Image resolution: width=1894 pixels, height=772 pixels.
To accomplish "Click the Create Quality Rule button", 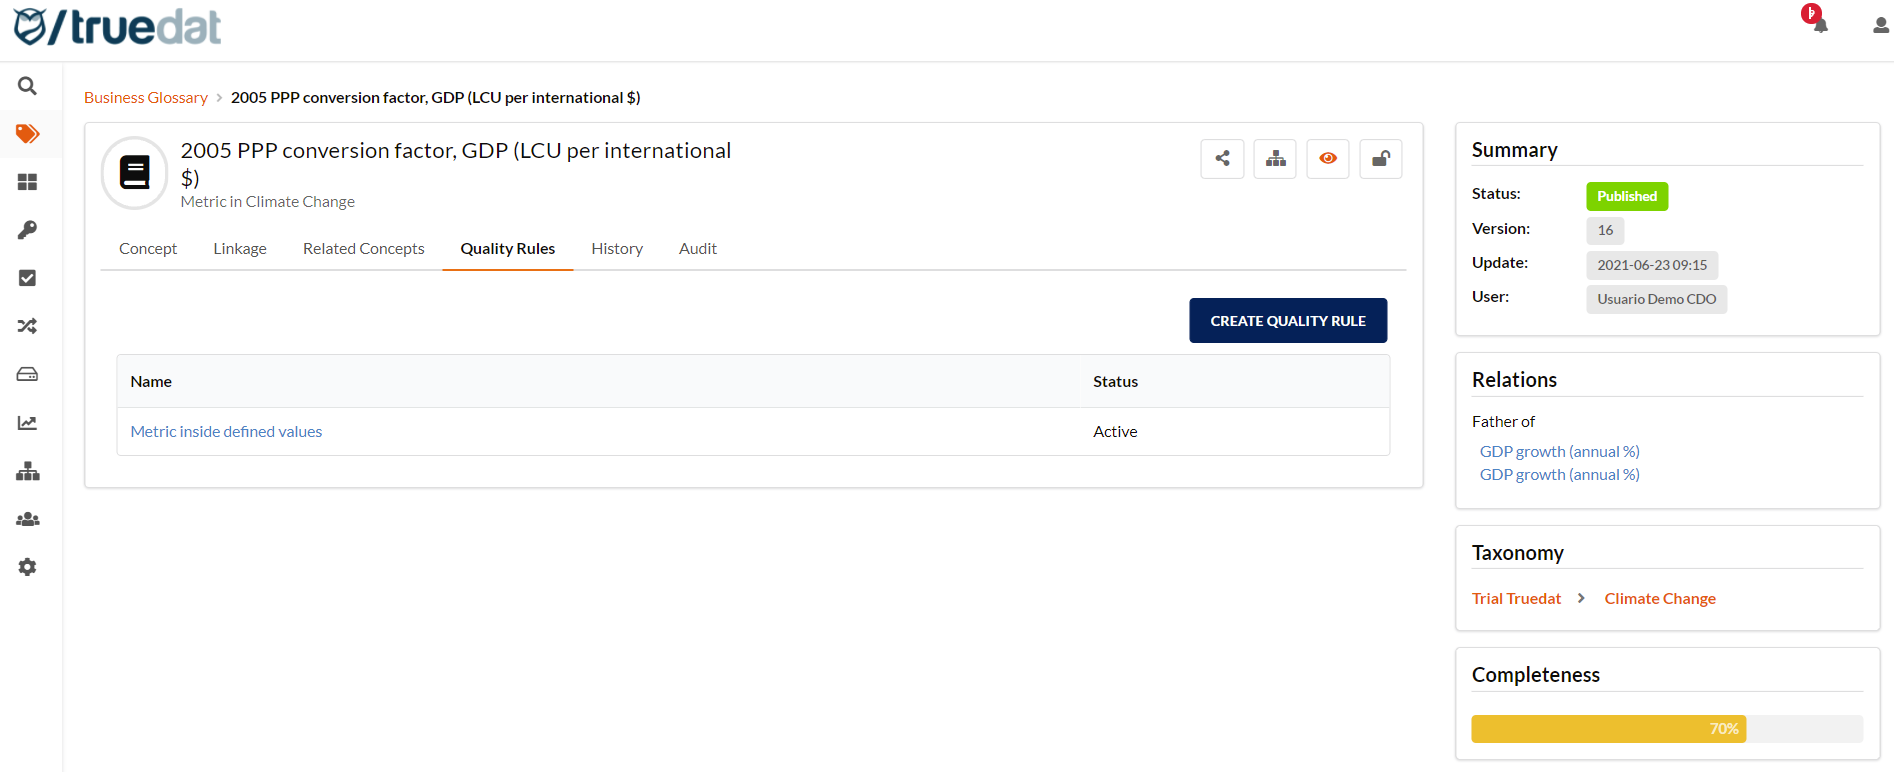I will (1288, 321).
